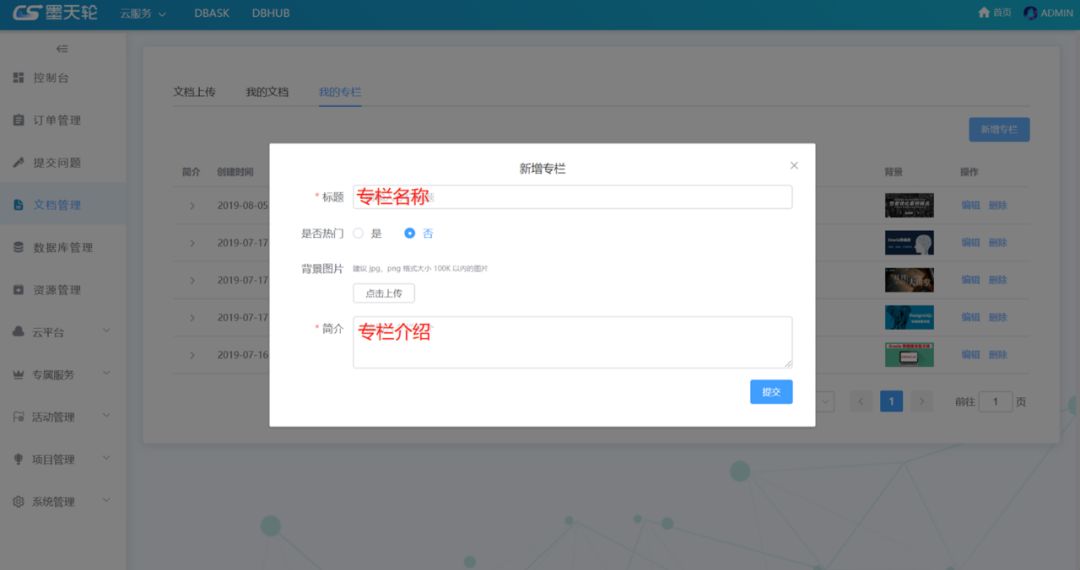Click the 项目管理 lightbulb icon

19,459
